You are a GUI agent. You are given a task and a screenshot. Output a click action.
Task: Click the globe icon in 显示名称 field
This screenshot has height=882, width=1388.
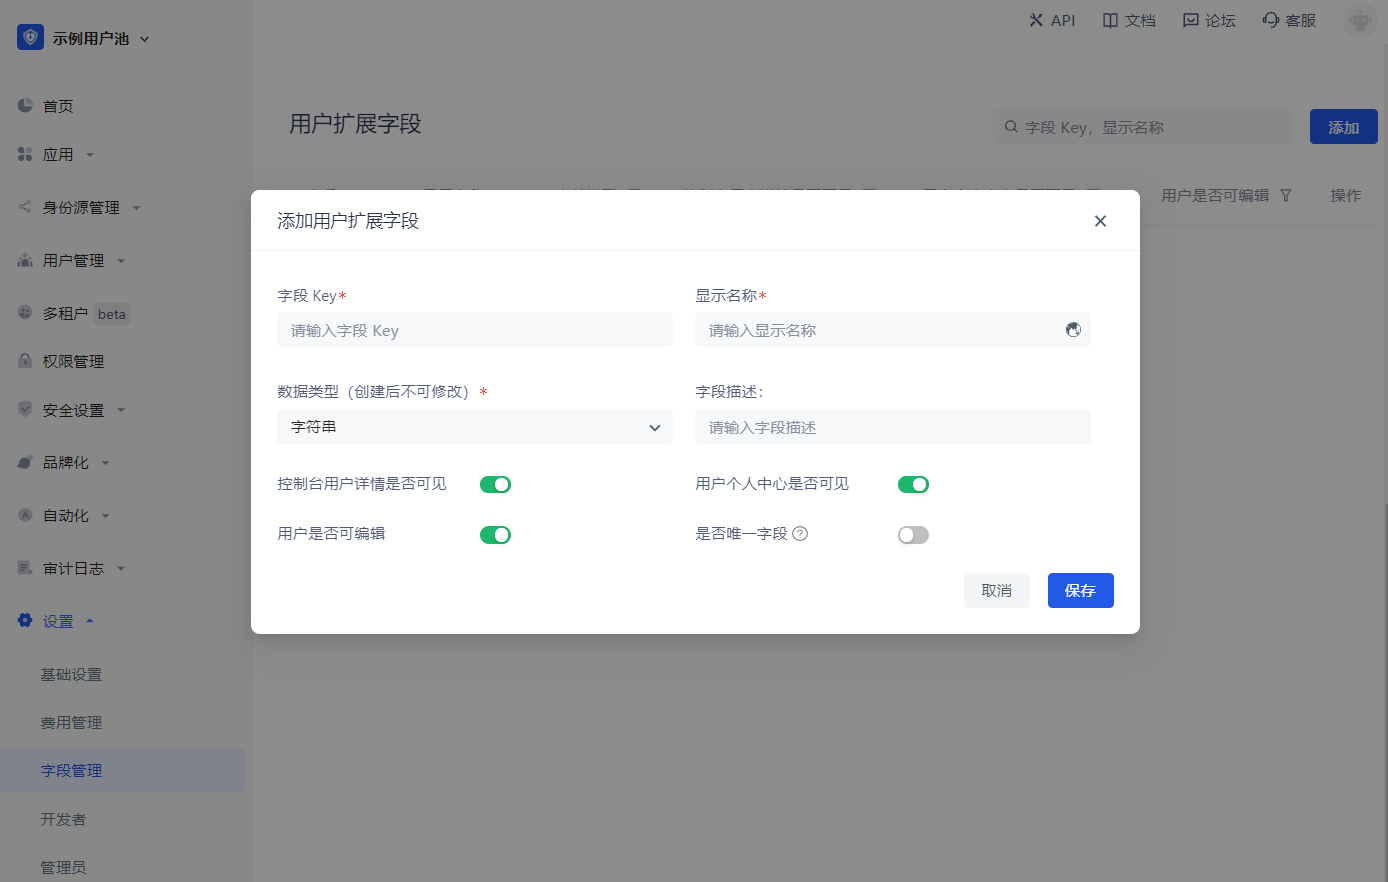click(x=1073, y=330)
